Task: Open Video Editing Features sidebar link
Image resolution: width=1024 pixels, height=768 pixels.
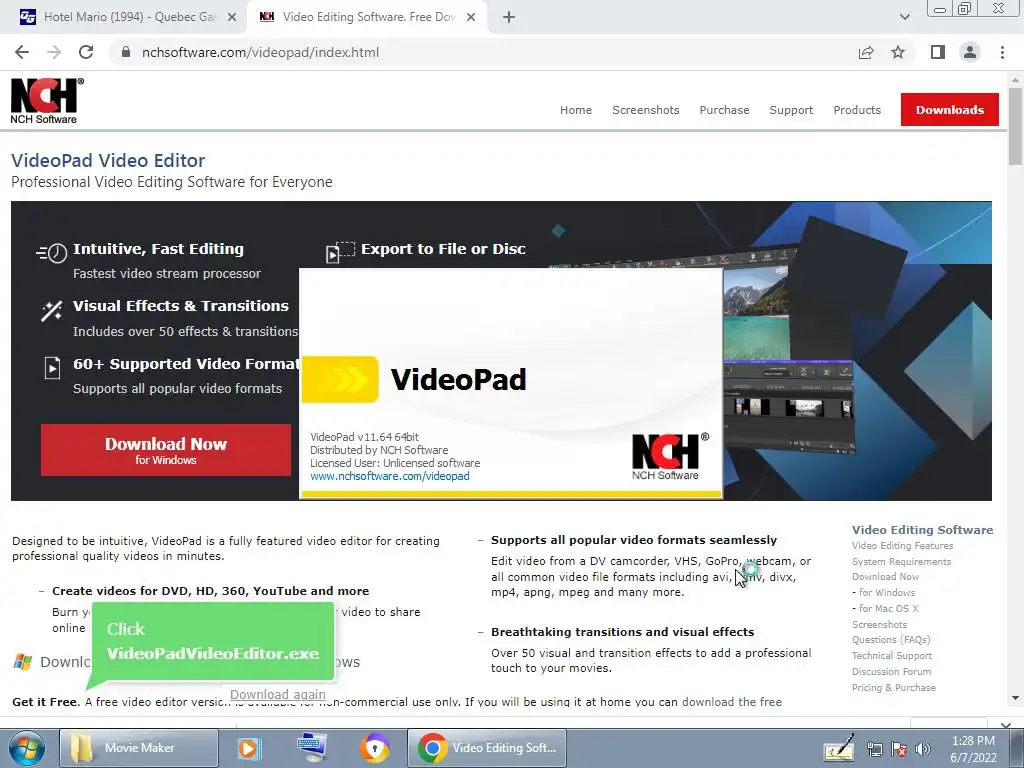Action: [x=902, y=545]
